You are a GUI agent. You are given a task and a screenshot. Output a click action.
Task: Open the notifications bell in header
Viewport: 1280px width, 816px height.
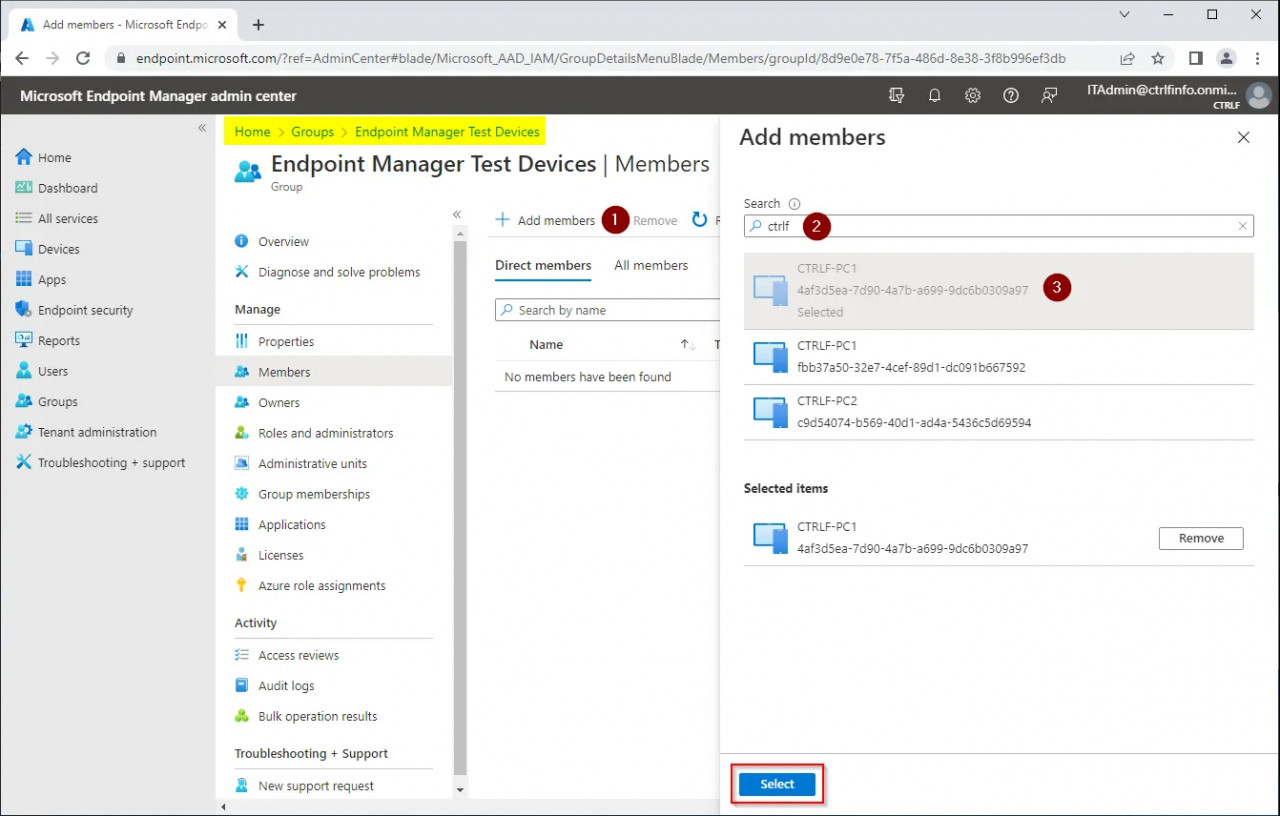click(x=935, y=96)
